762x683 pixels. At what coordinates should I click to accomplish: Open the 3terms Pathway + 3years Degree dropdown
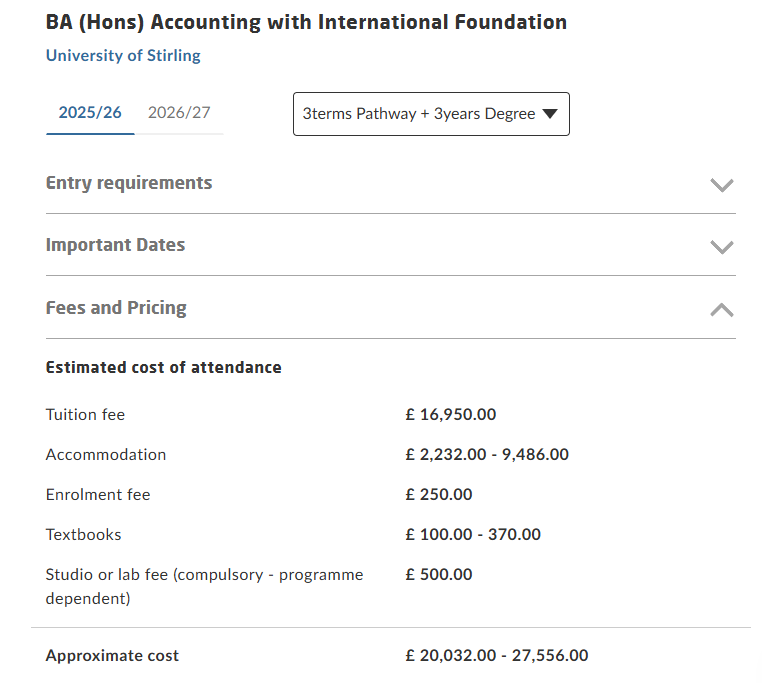431,114
